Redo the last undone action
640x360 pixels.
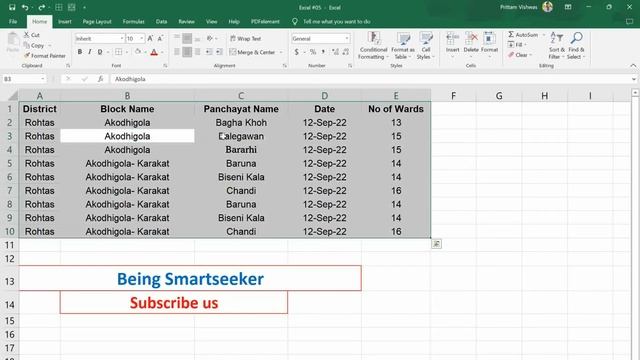[42, 7]
